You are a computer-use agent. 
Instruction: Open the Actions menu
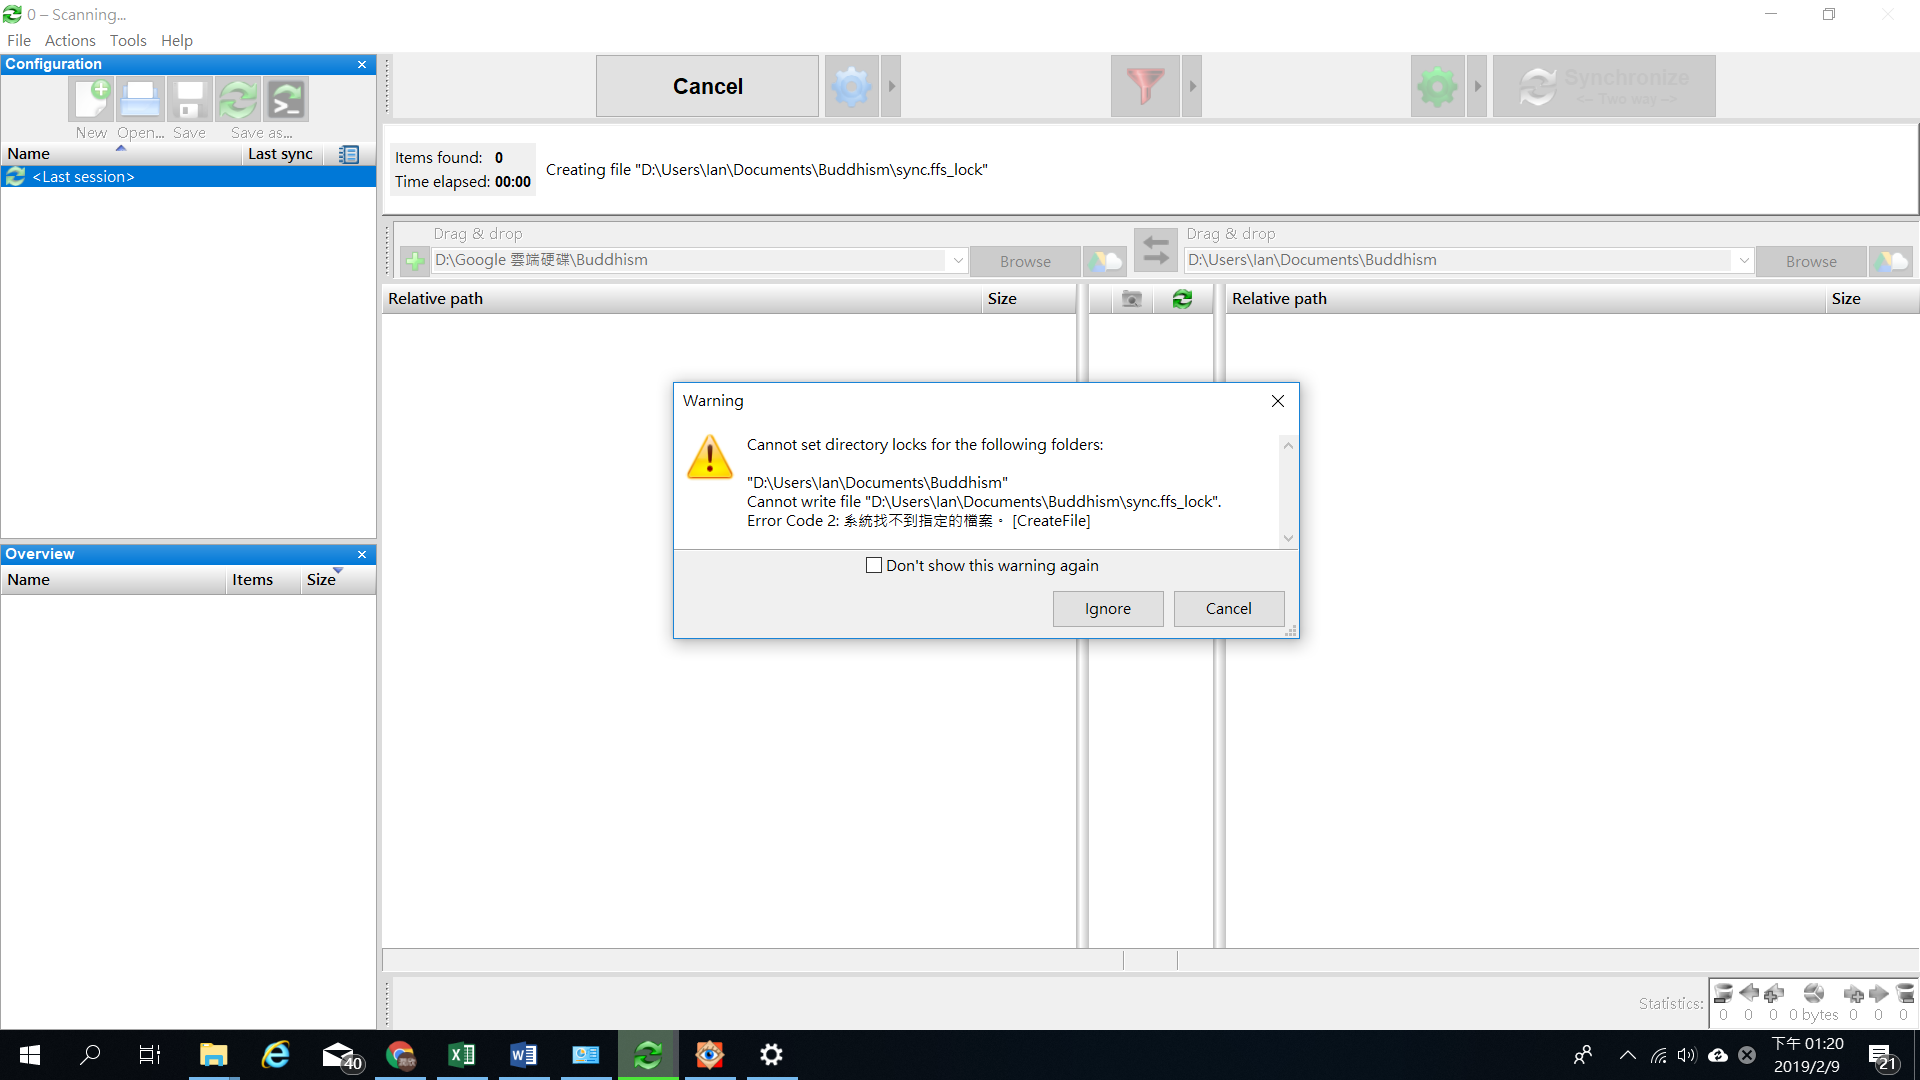coord(70,40)
